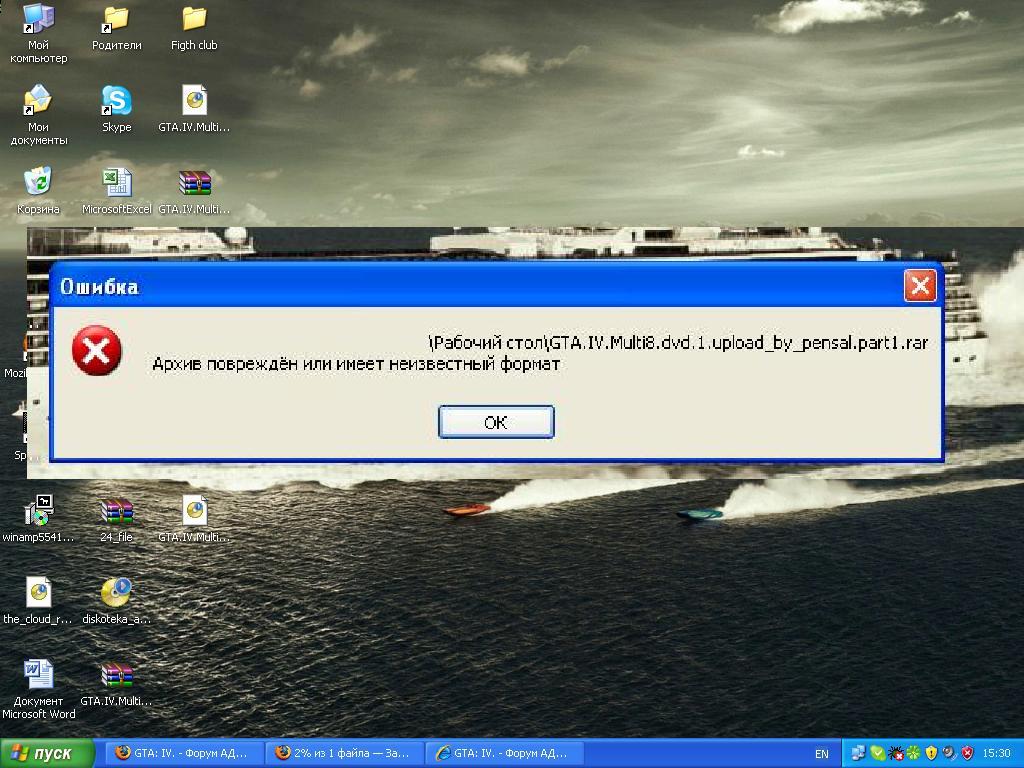Click the 15:30 clock in system tray
1024x768 pixels.
pos(996,753)
